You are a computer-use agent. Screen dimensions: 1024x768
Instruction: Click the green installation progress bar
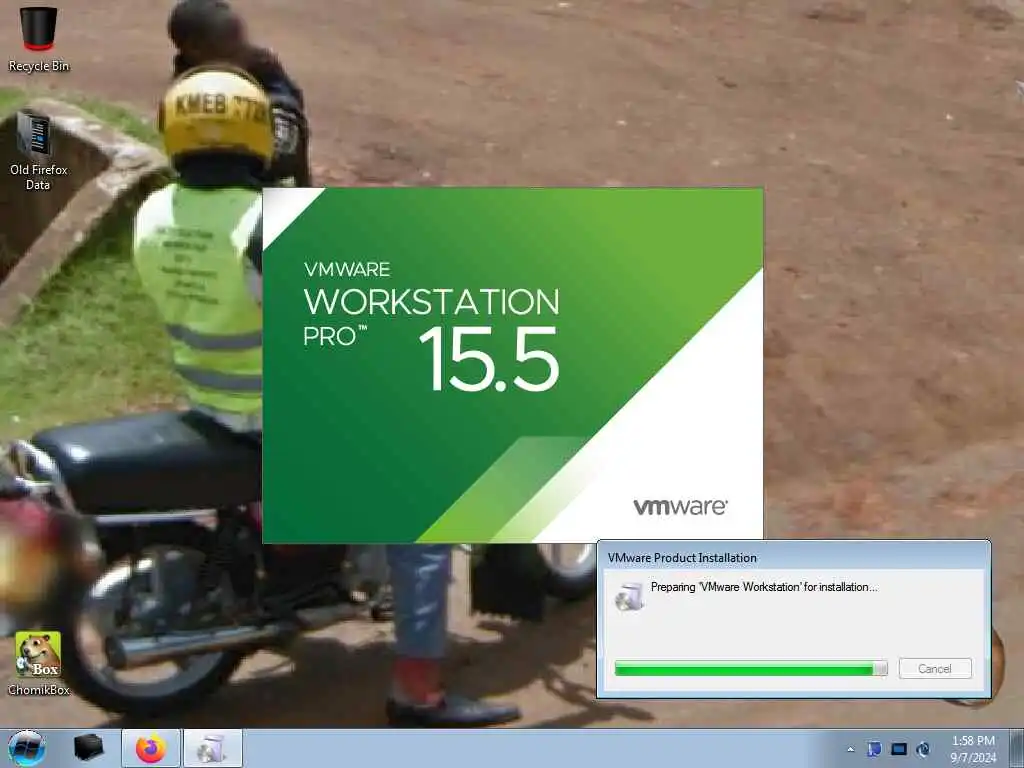[751, 668]
